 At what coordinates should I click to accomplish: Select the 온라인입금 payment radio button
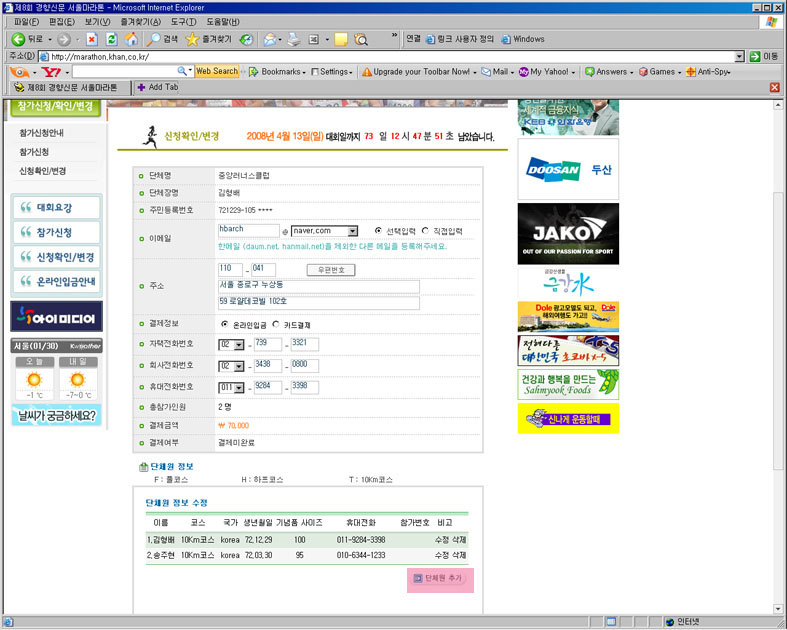click(223, 325)
